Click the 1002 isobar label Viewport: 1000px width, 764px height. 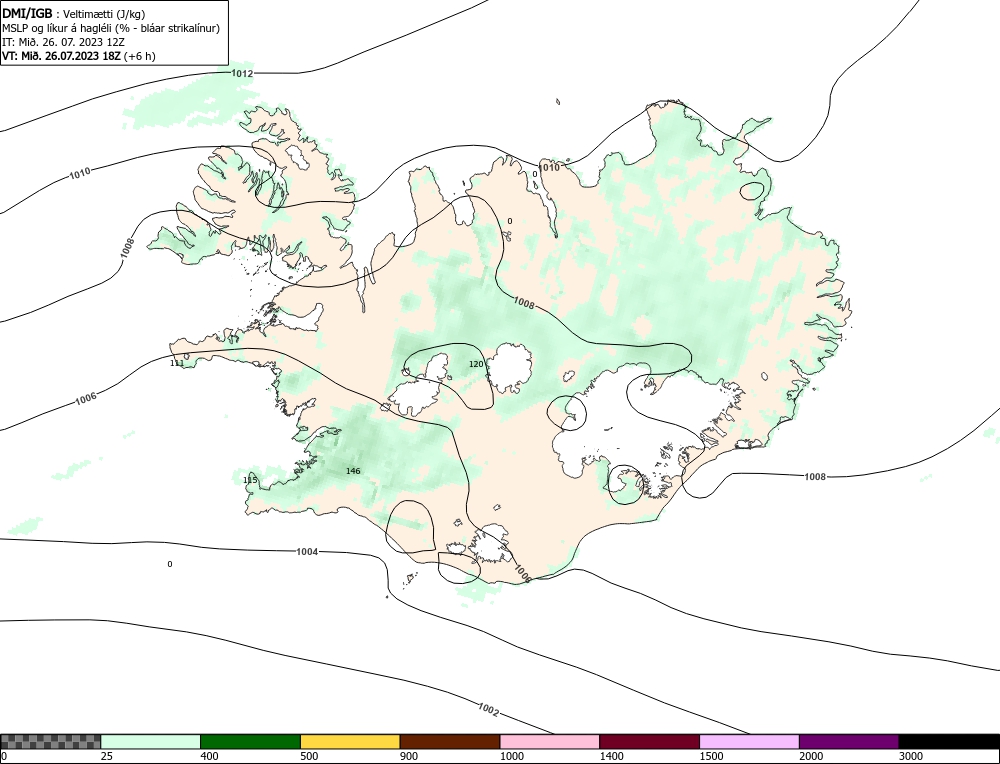[x=488, y=709]
